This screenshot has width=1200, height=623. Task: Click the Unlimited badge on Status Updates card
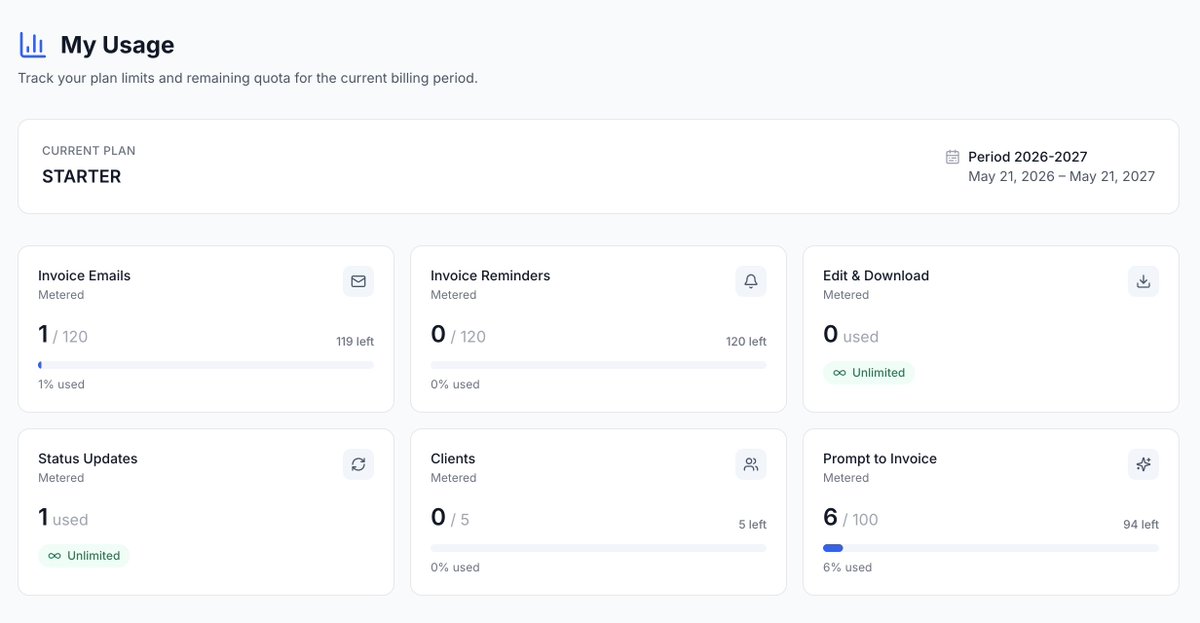coord(84,556)
